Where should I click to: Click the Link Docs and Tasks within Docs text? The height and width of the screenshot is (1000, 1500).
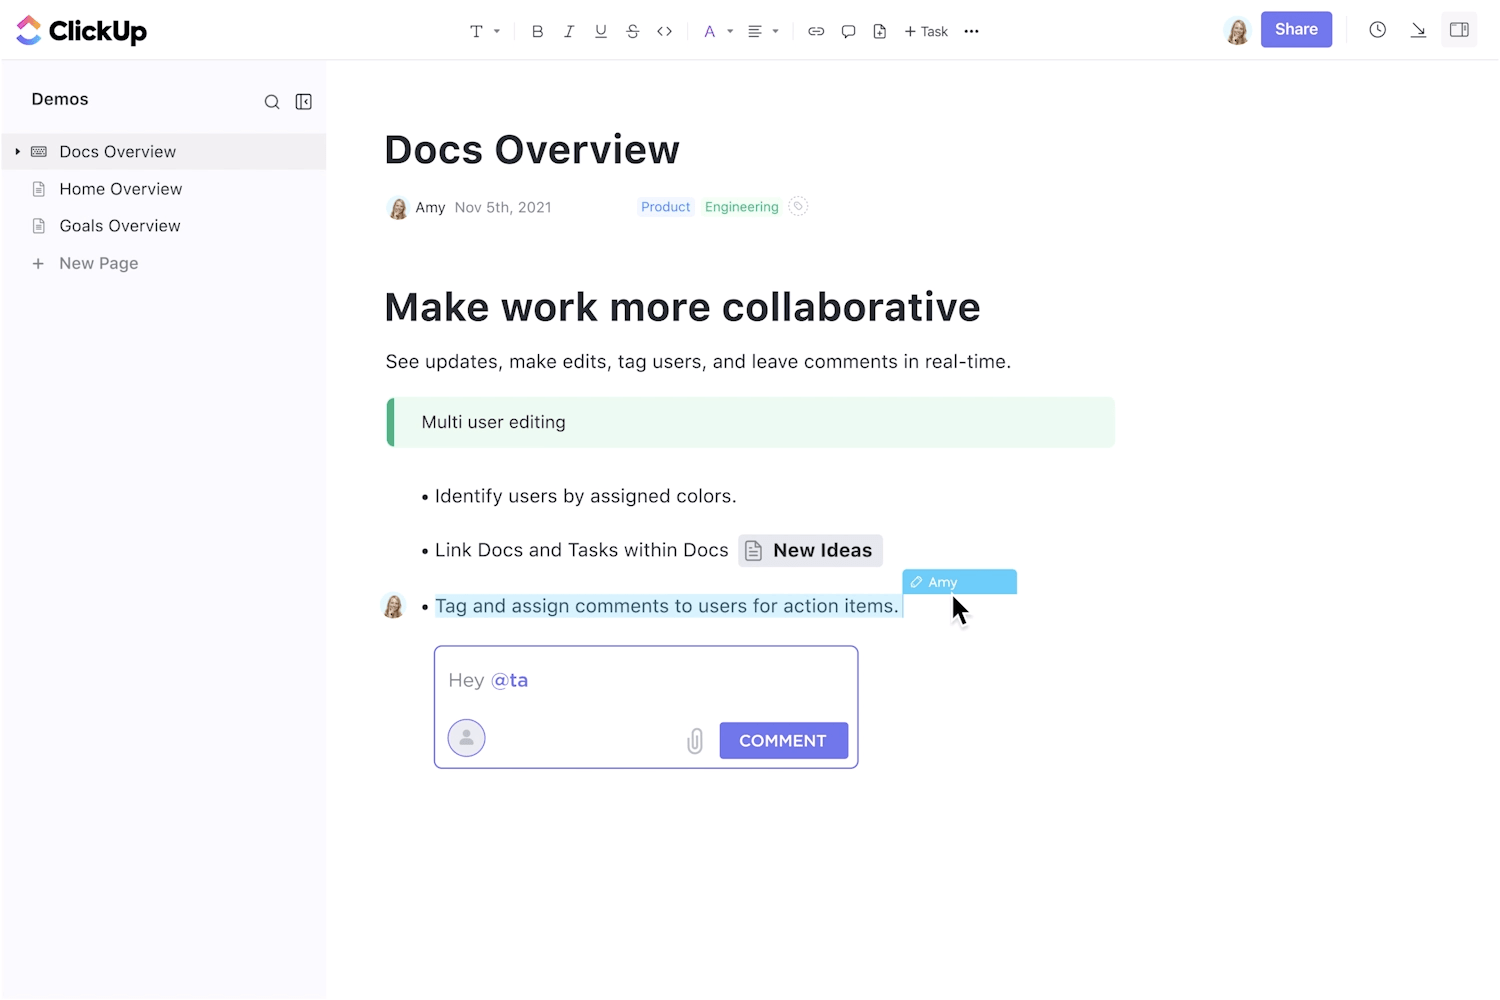click(581, 551)
